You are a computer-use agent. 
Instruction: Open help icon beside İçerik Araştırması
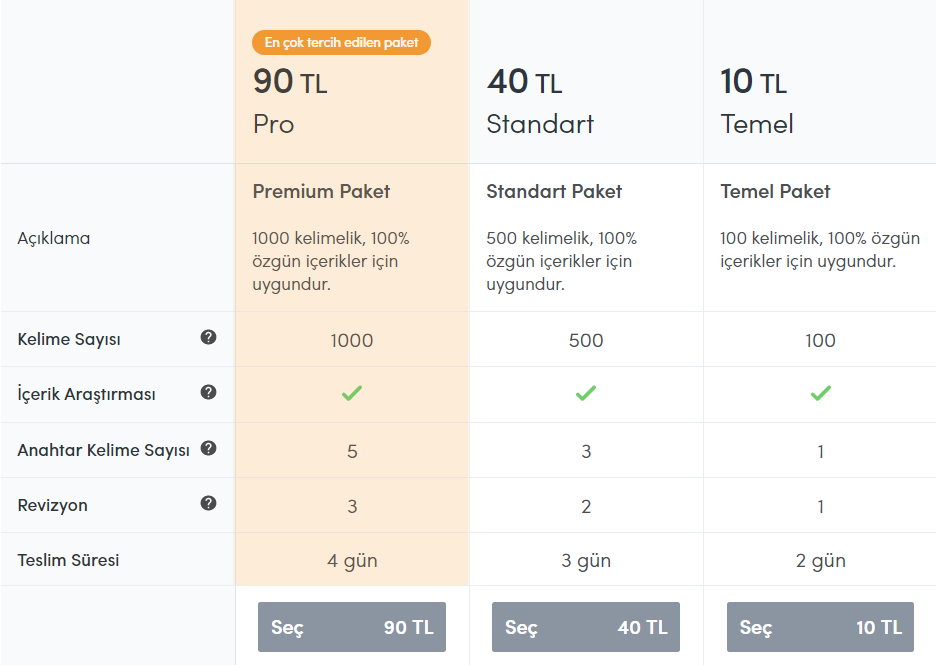tap(208, 392)
